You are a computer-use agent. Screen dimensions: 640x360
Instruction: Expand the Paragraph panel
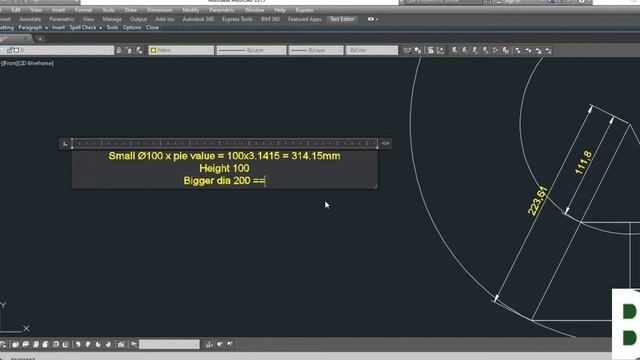(33, 28)
